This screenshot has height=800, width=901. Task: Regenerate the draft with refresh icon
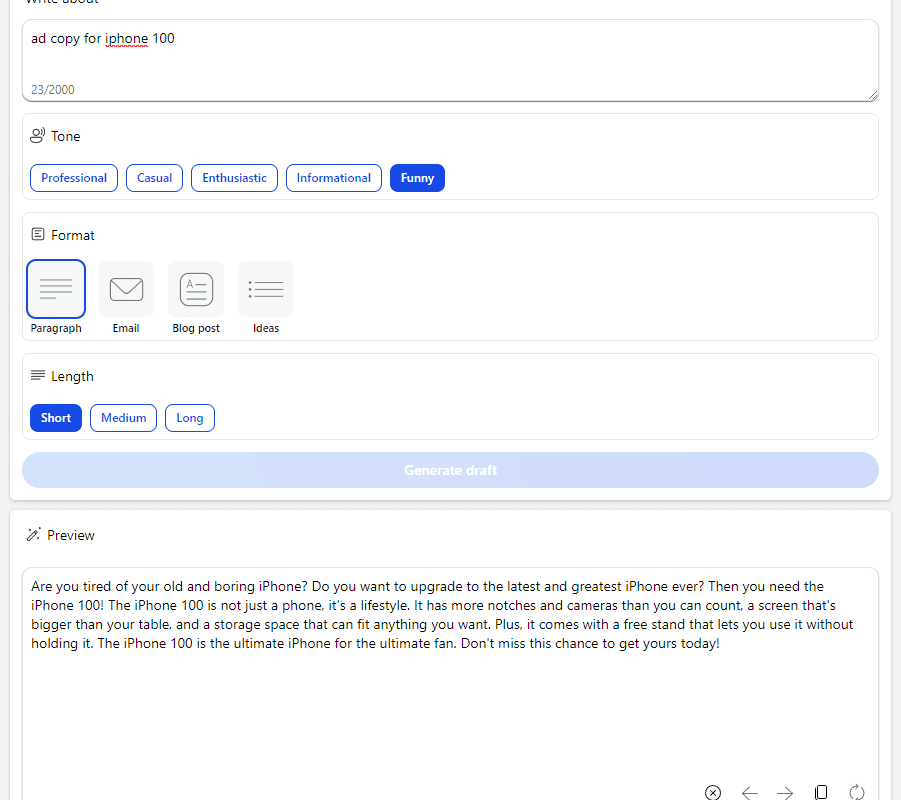(x=857, y=793)
